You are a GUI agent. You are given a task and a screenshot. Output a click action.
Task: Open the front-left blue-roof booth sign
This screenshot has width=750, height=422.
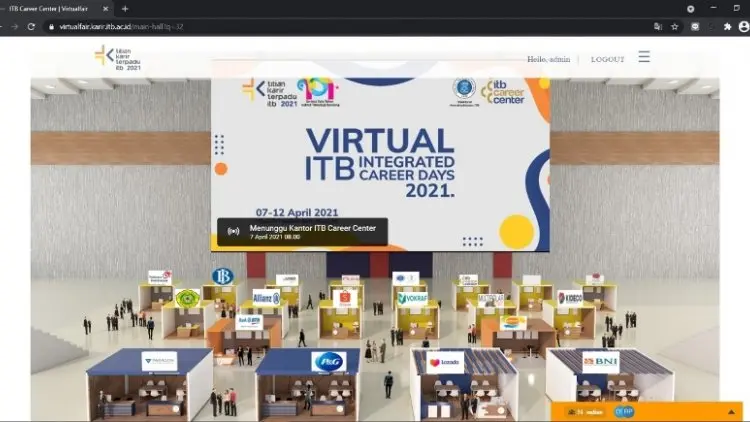tap(159, 361)
